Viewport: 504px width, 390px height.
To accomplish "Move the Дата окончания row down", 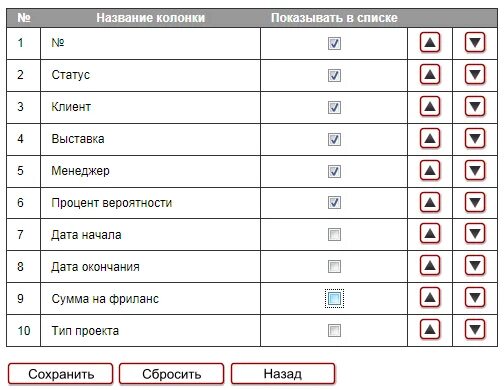I will [x=475, y=265].
